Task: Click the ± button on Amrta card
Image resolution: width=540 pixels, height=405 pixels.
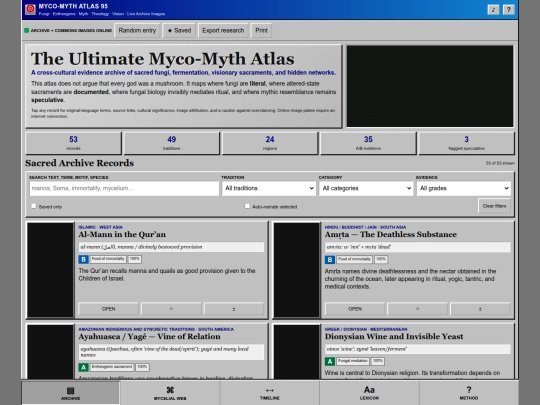Action: point(480,309)
